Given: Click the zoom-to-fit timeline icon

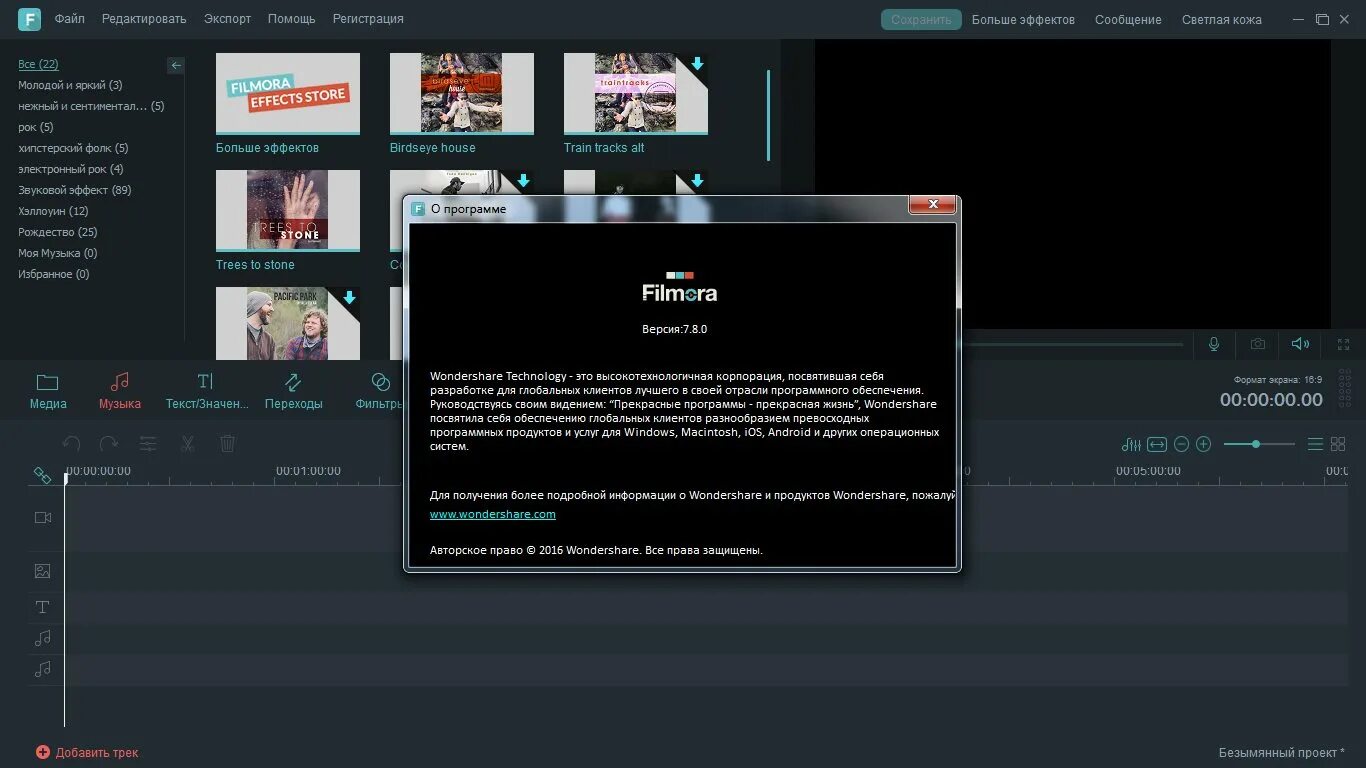Looking at the screenshot, I should point(1157,444).
